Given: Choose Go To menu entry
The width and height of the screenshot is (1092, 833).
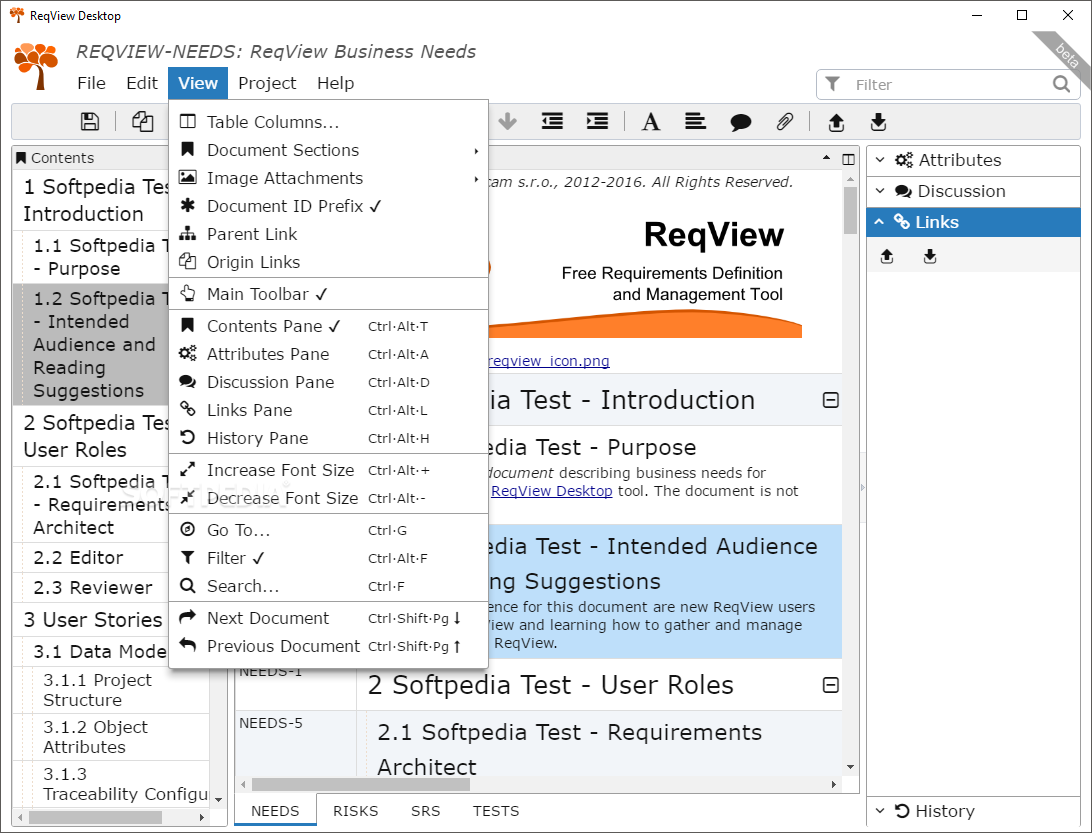Looking at the screenshot, I should click(x=328, y=530).
